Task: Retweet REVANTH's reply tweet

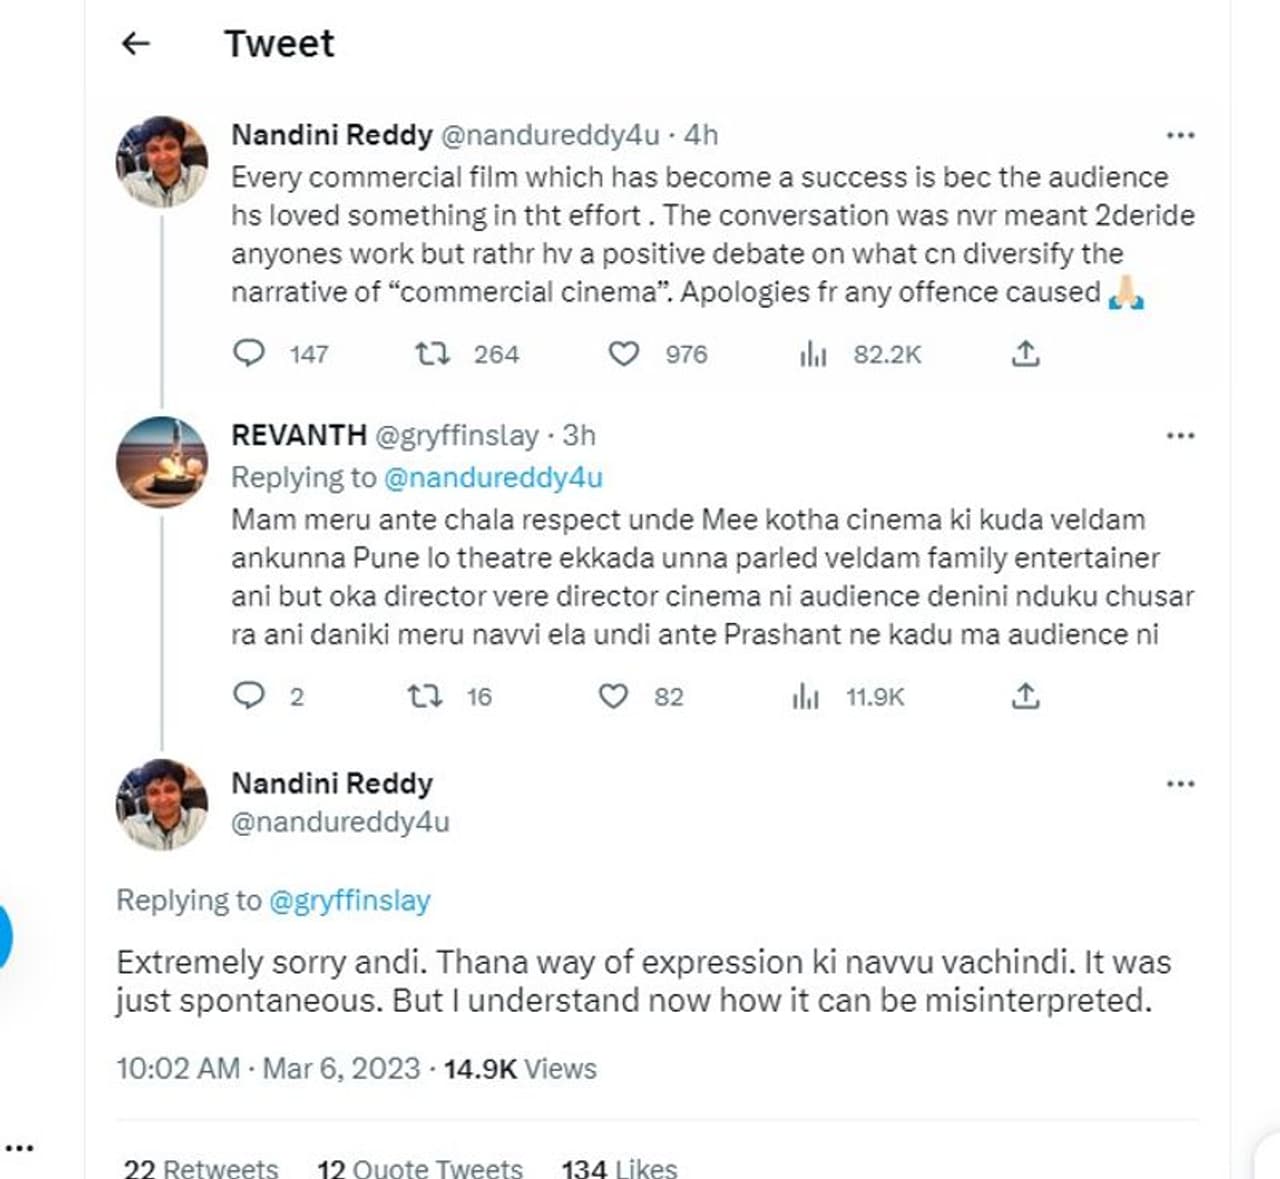Action: point(425,696)
